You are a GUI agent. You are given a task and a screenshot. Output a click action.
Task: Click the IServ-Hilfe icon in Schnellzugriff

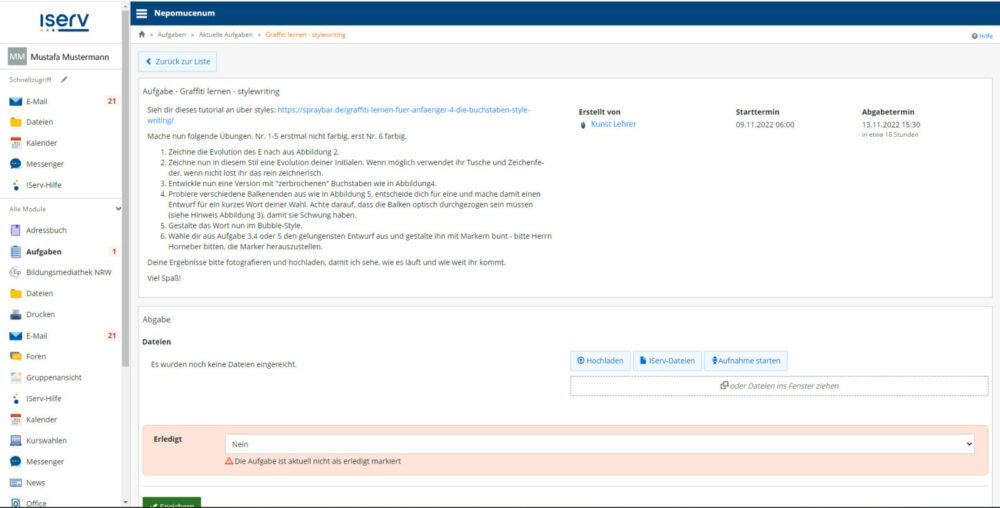(15, 185)
